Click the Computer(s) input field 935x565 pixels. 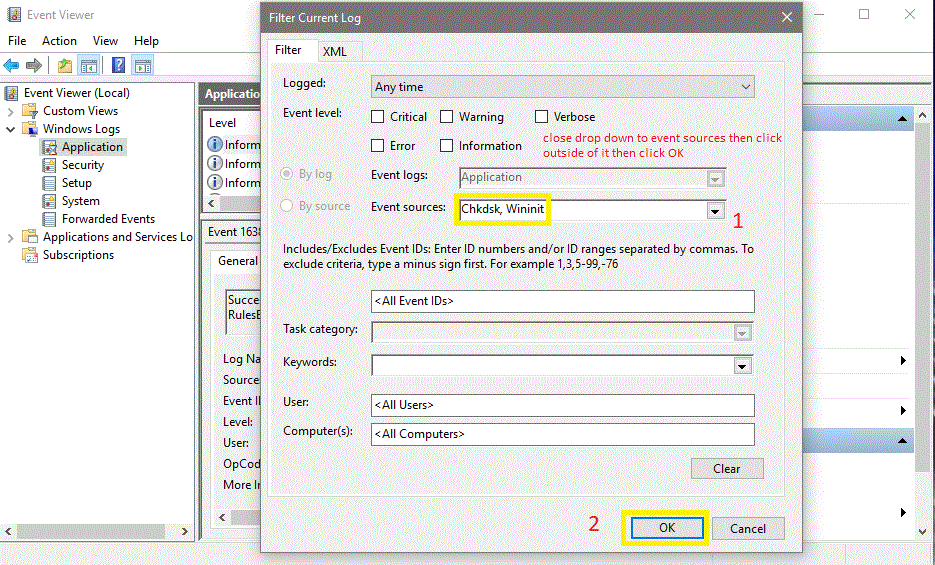(x=562, y=434)
